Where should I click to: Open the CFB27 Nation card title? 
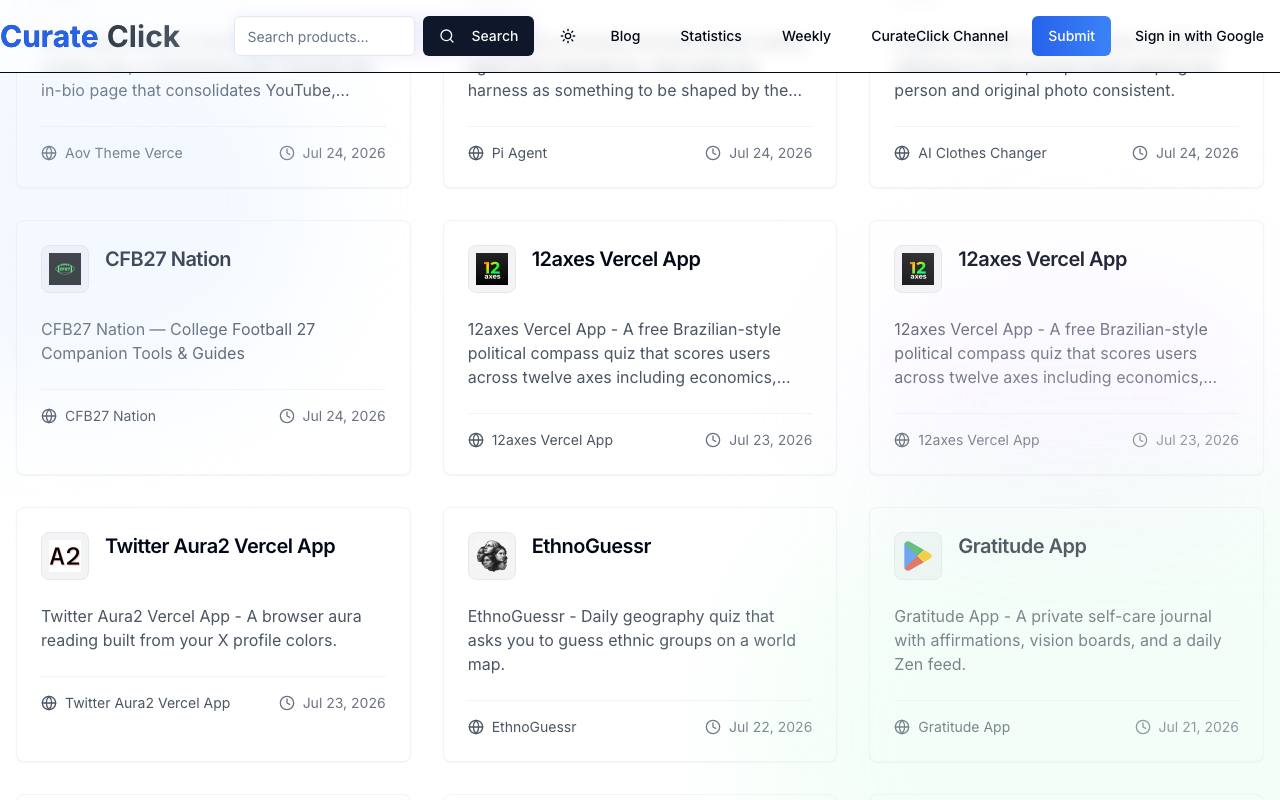tap(168, 259)
